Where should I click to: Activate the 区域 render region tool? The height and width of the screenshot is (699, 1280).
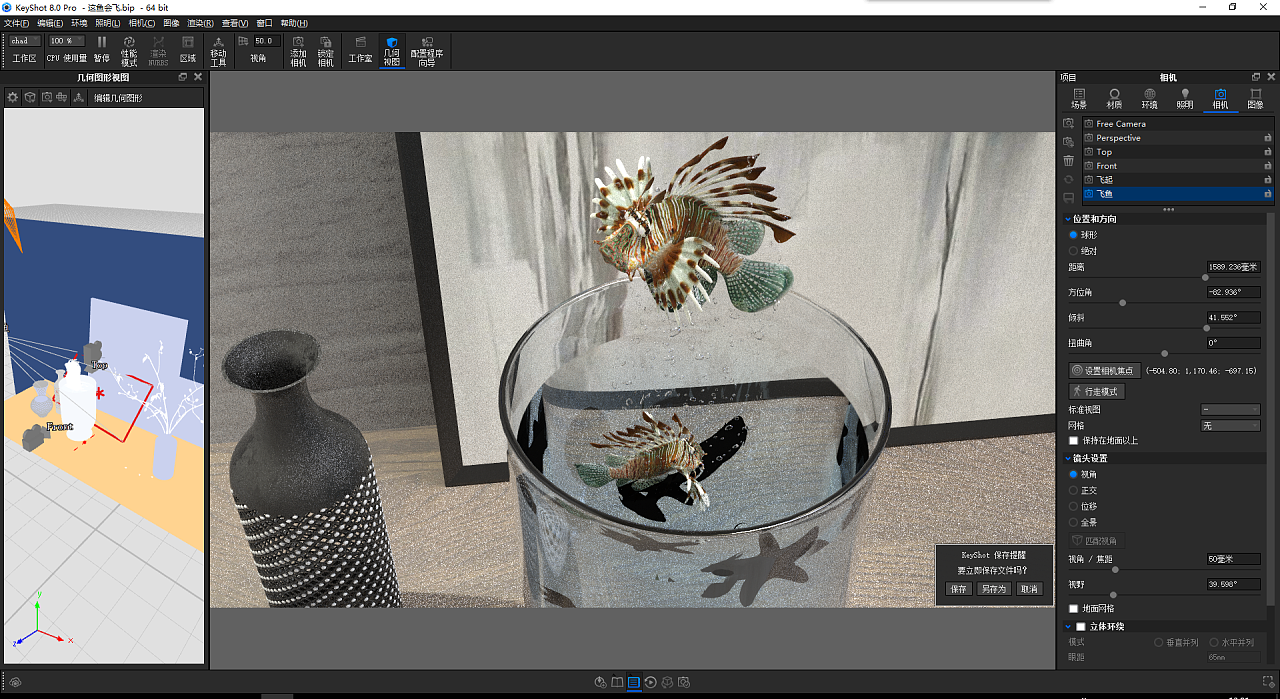coord(188,50)
